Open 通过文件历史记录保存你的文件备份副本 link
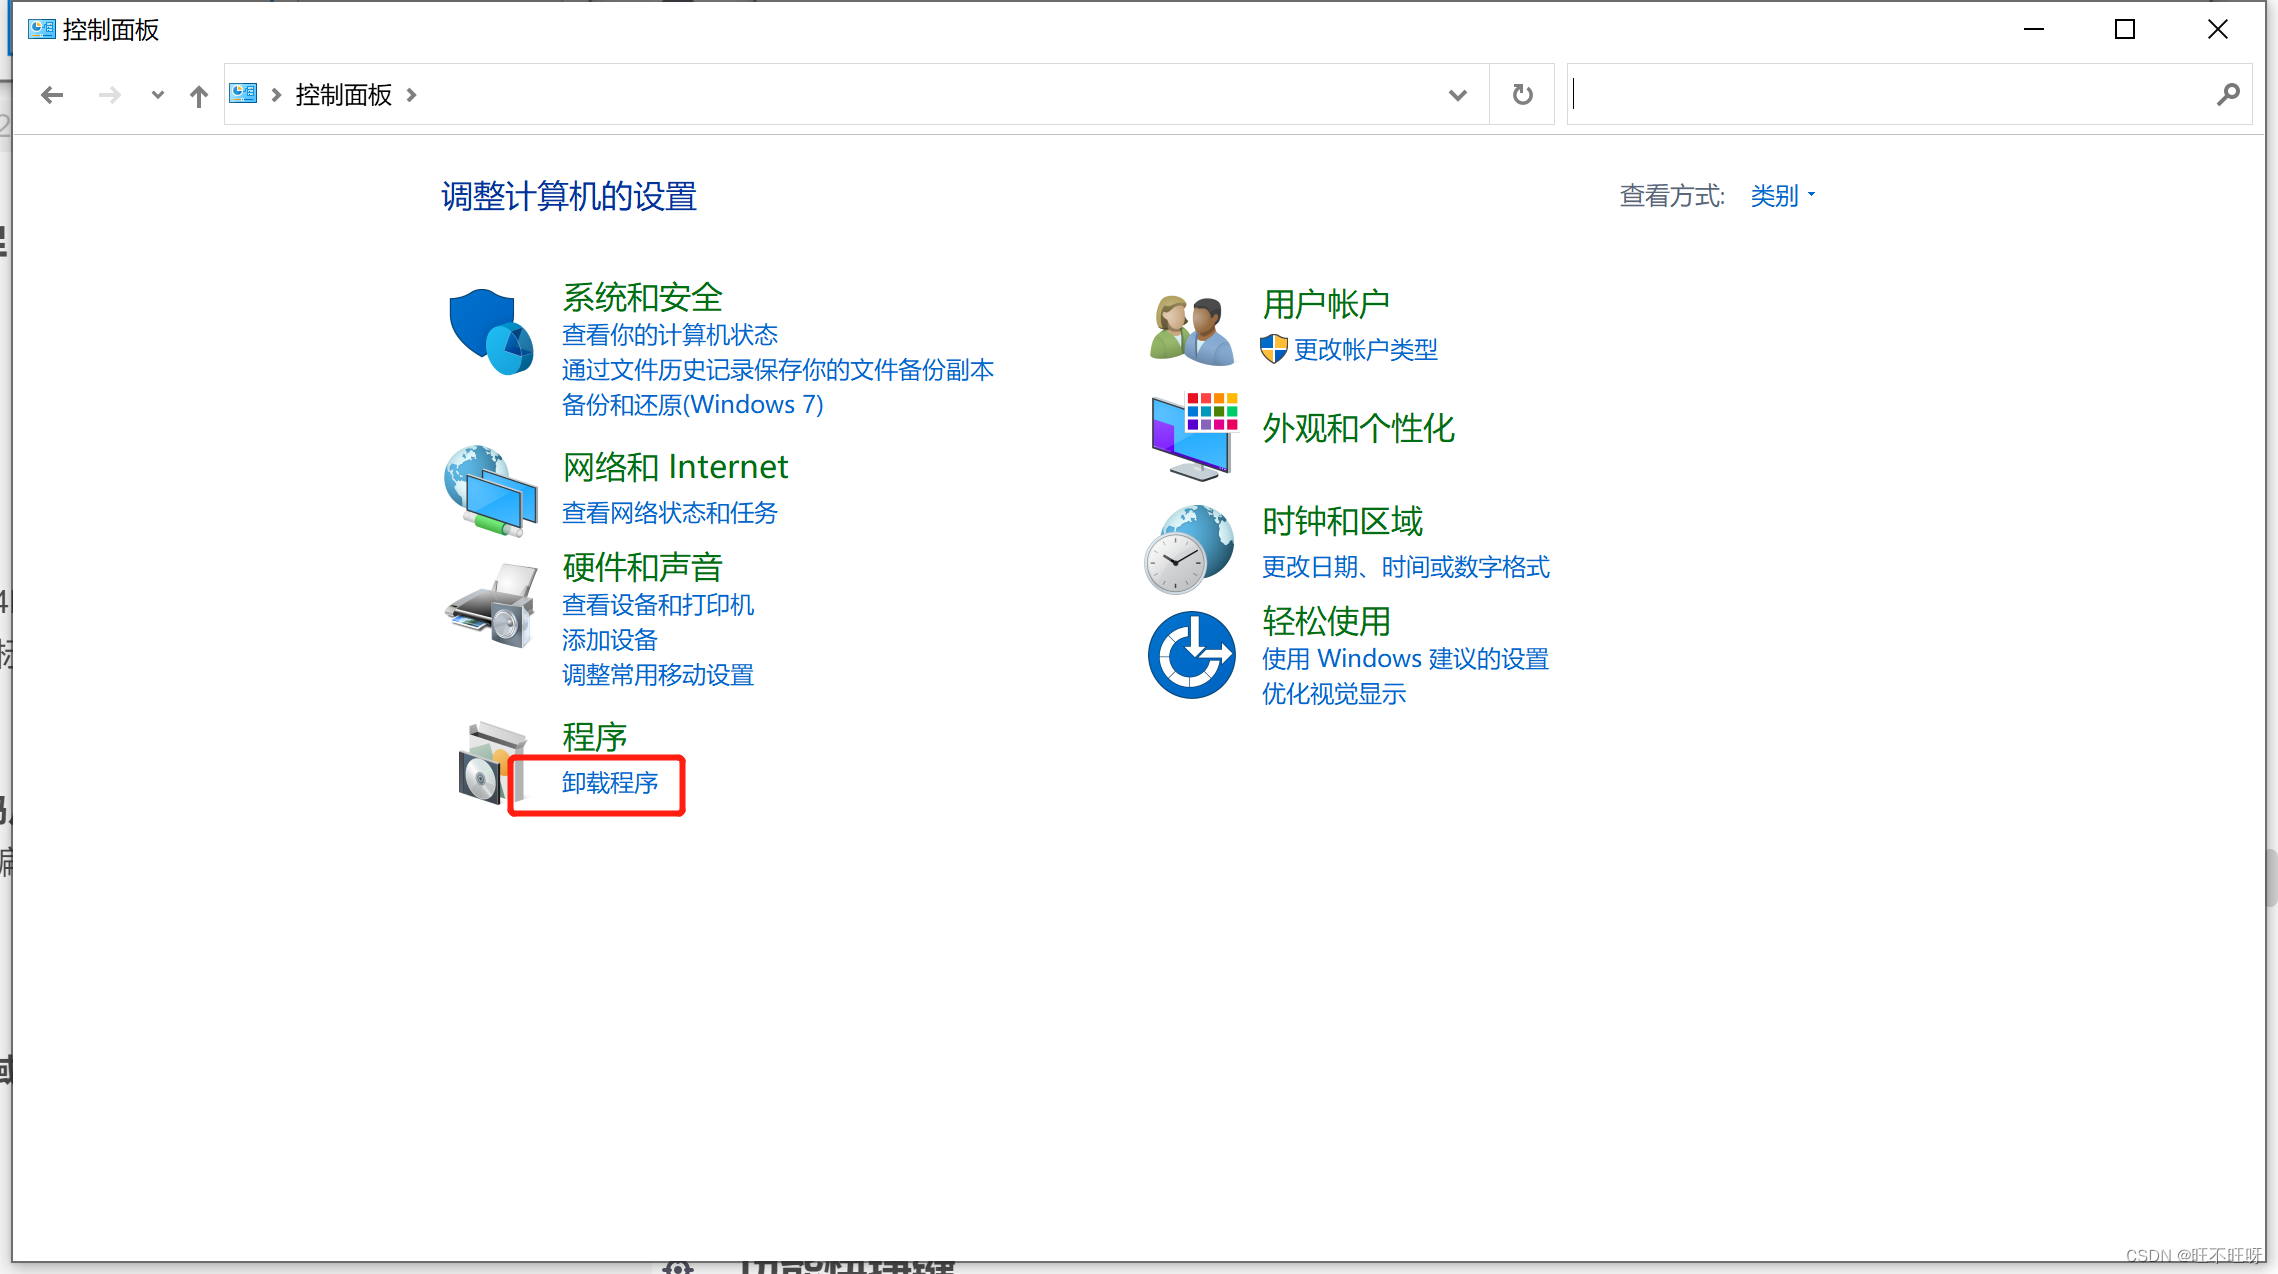This screenshot has height=1274, width=2278. 778,370
